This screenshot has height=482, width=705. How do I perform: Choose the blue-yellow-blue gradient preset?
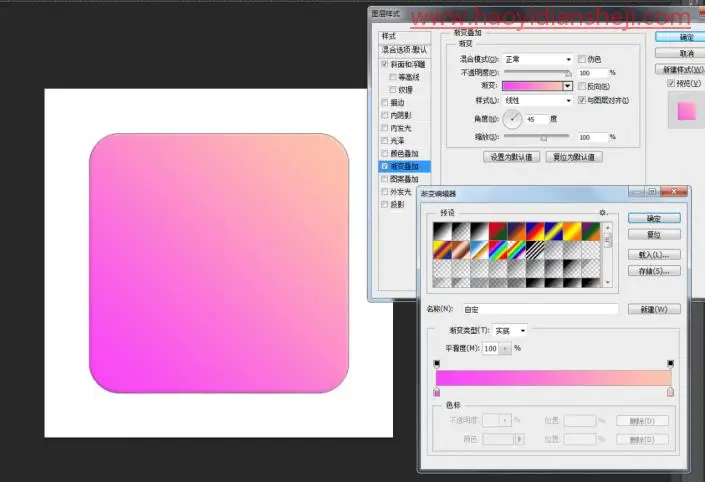pos(553,231)
